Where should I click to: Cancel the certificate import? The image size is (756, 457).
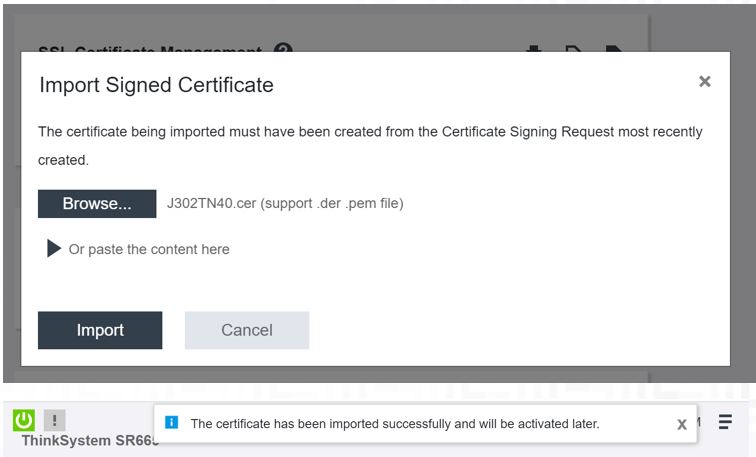pyautogui.click(x=247, y=330)
